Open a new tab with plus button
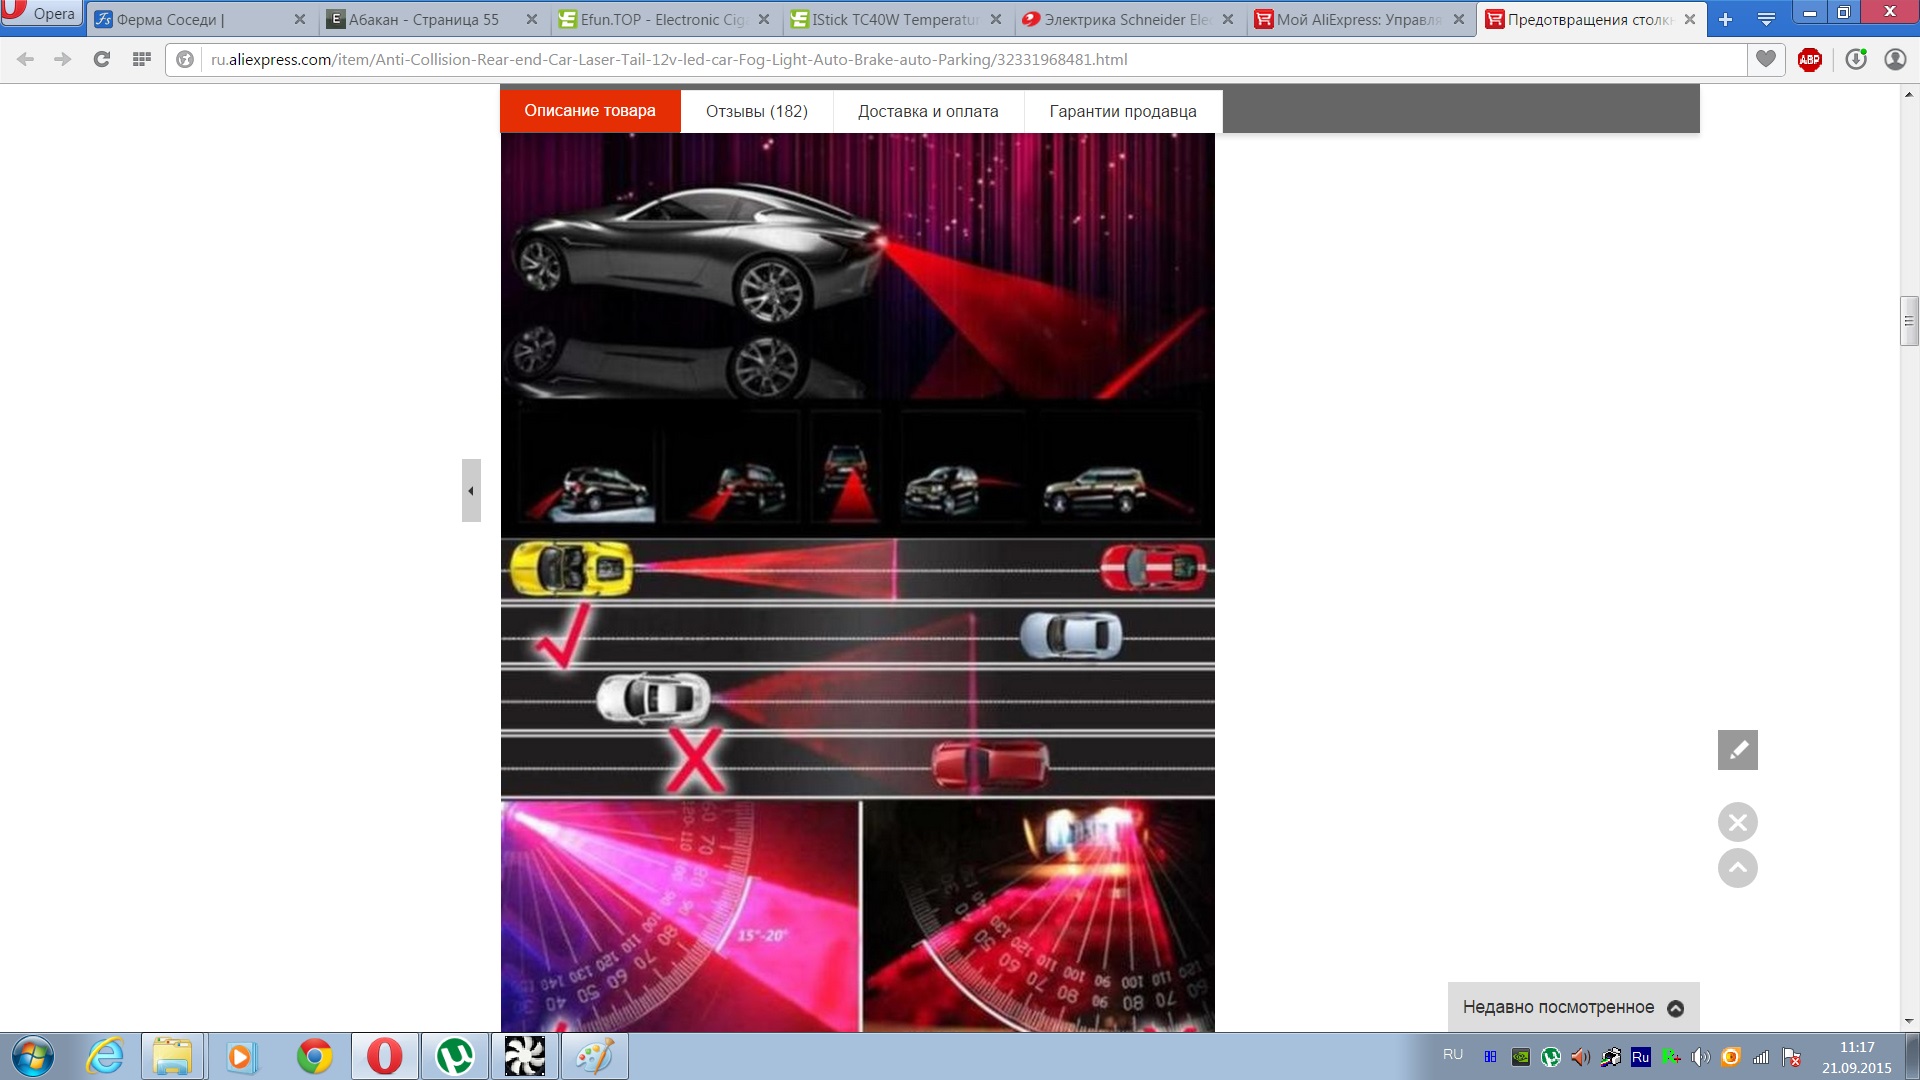Viewport: 1920px width, 1080px height. point(1725,19)
